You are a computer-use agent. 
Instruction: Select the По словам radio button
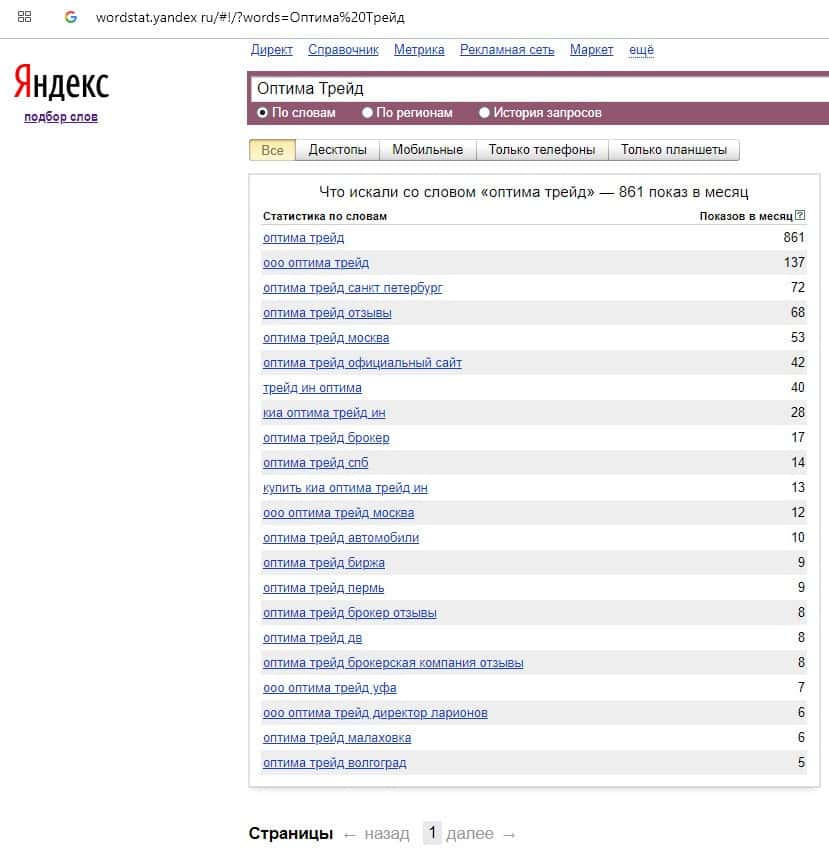click(263, 112)
